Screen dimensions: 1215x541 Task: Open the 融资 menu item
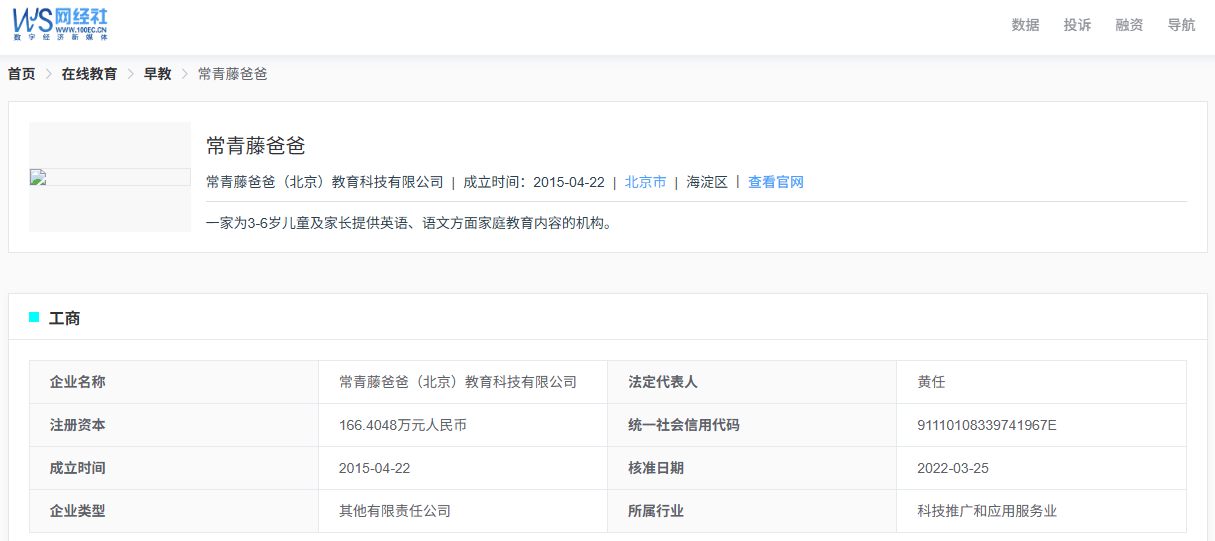tap(1129, 25)
